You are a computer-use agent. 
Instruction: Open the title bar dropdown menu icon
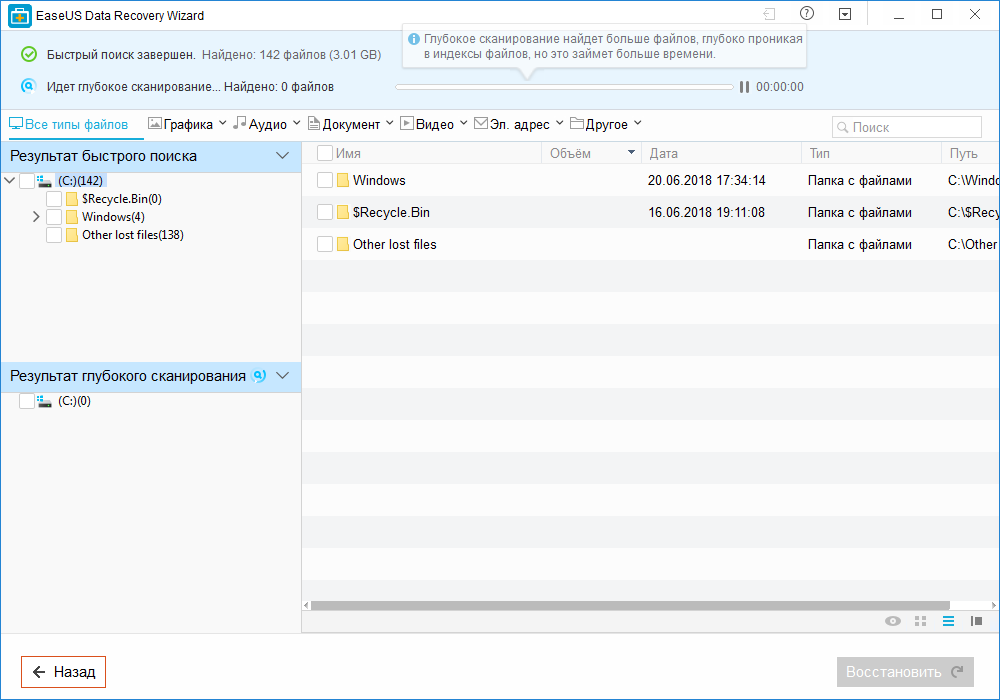coord(845,14)
